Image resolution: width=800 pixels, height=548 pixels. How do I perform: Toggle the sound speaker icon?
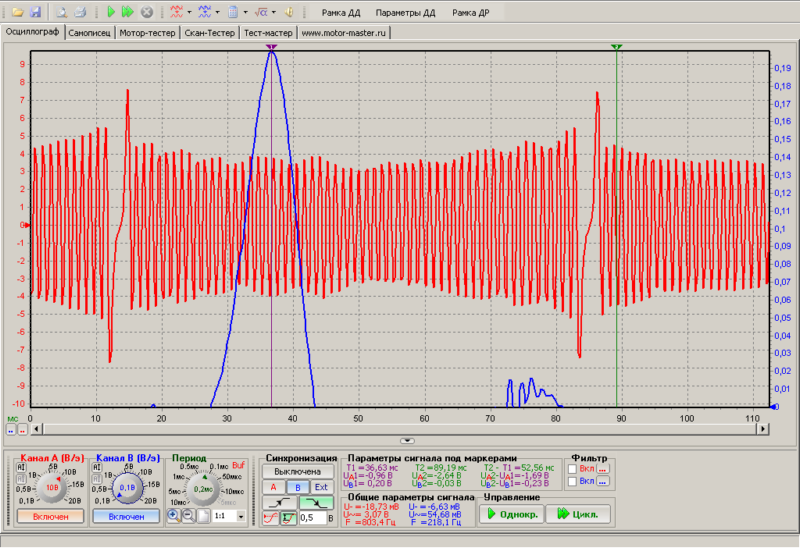[289, 12]
